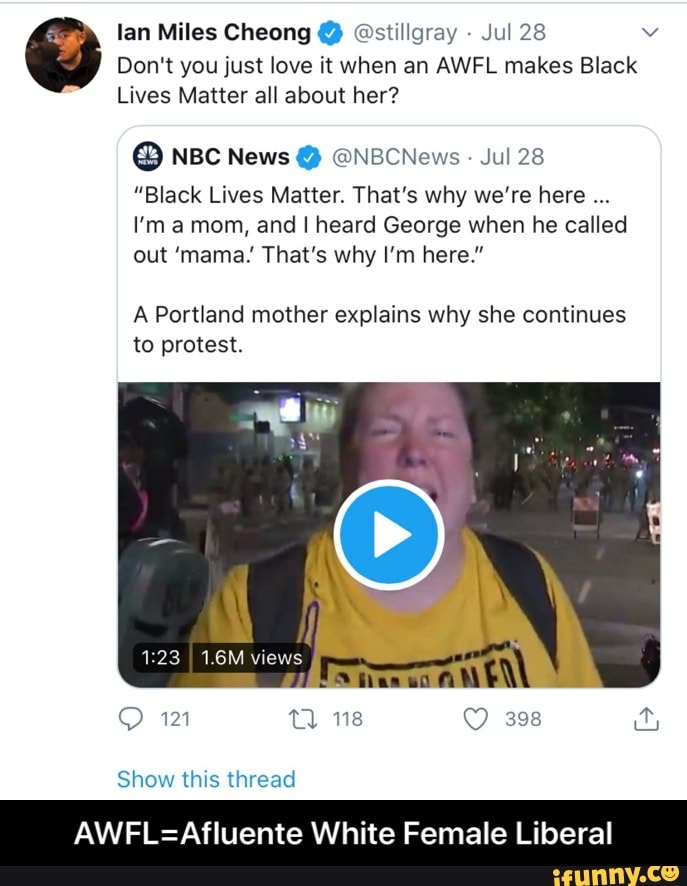Play the embedded NBC News video
Screen dimensions: 687x886
(x=388, y=534)
